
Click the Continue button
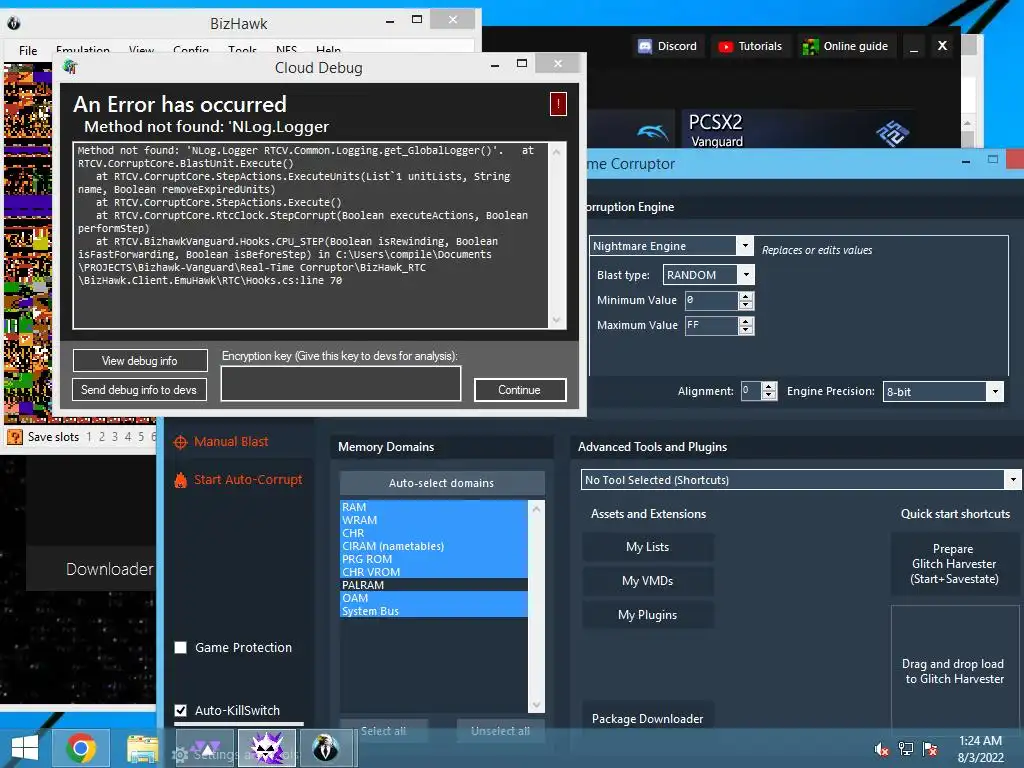tap(520, 390)
